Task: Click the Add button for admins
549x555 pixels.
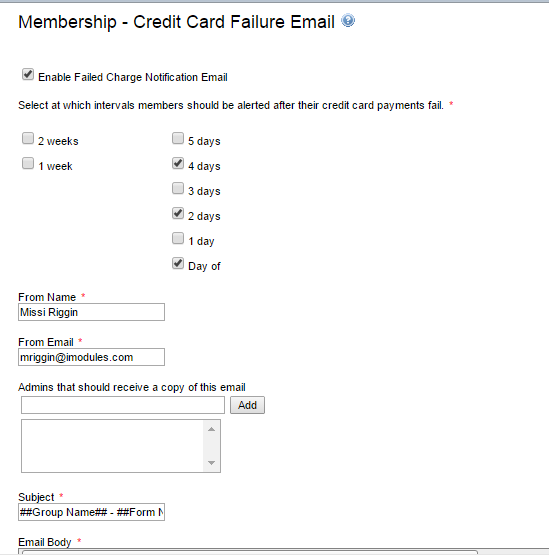Action: tap(247, 405)
